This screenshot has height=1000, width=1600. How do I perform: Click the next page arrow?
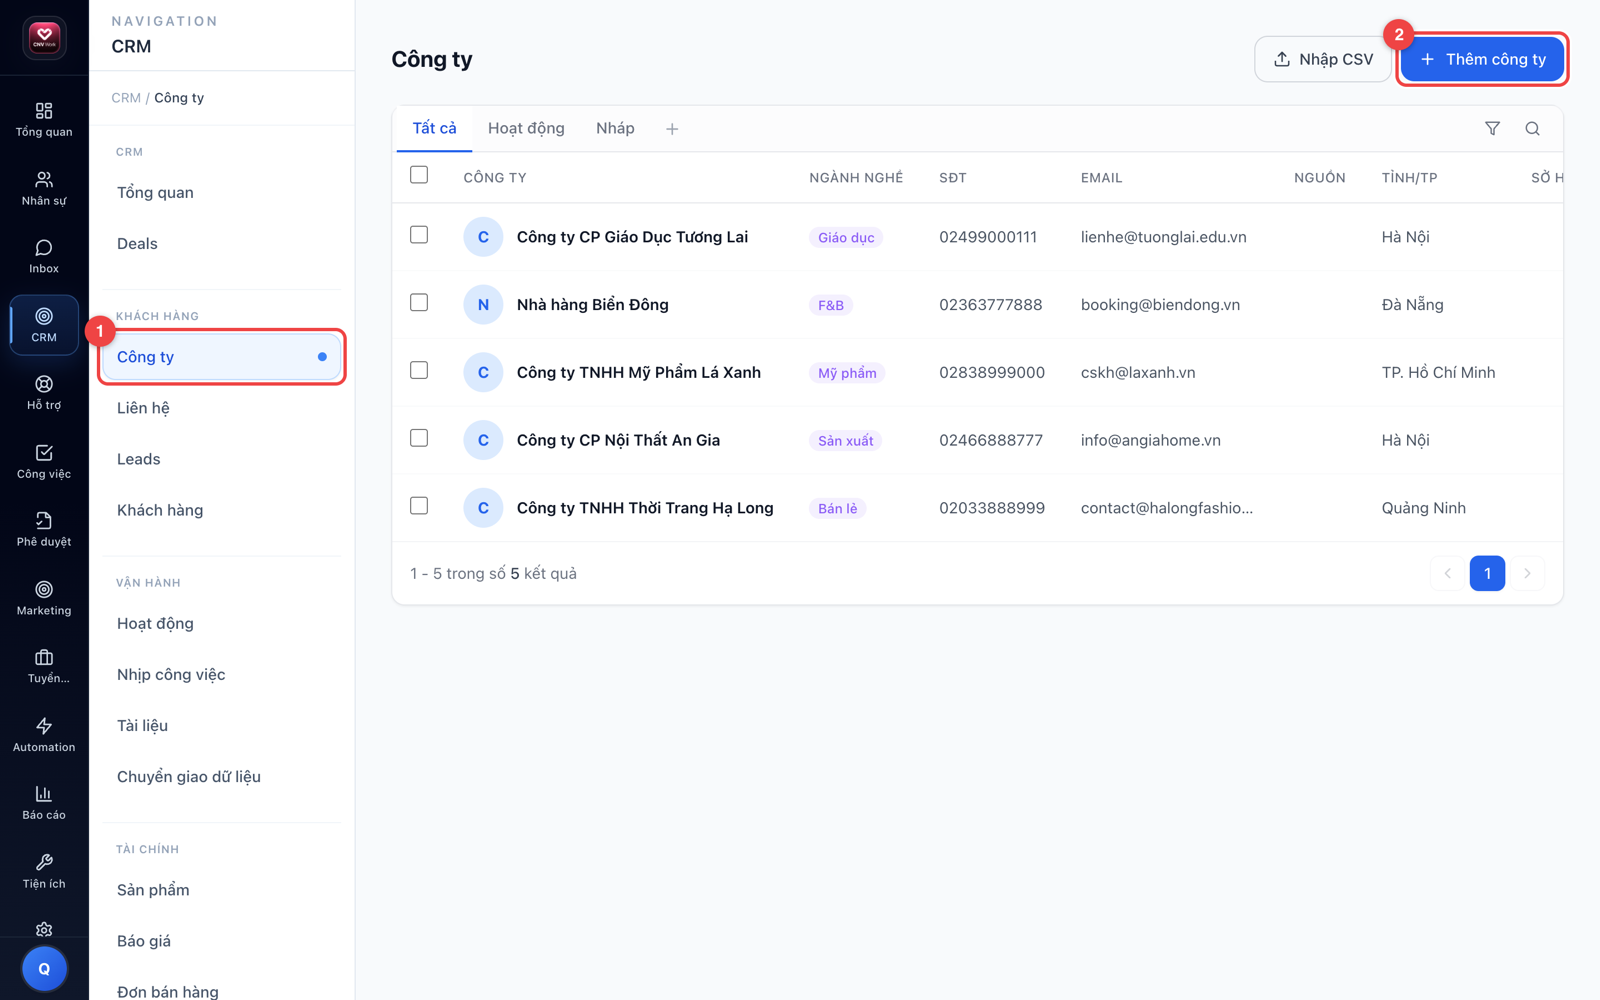click(x=1527, y=573)
